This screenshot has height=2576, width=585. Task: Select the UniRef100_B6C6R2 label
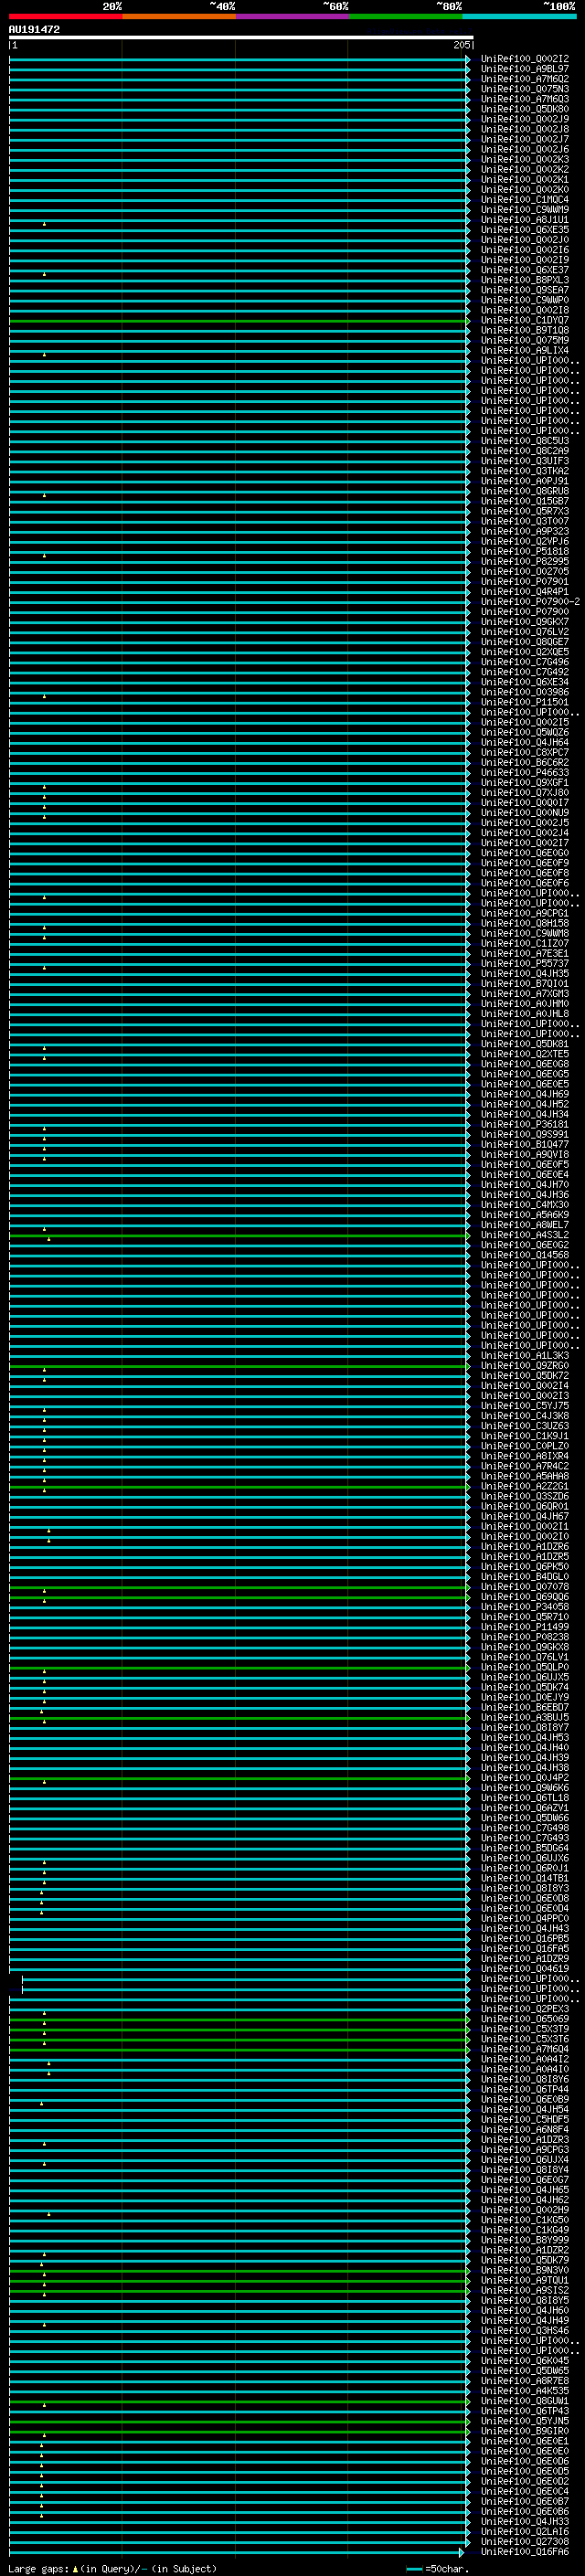(525, 762)
